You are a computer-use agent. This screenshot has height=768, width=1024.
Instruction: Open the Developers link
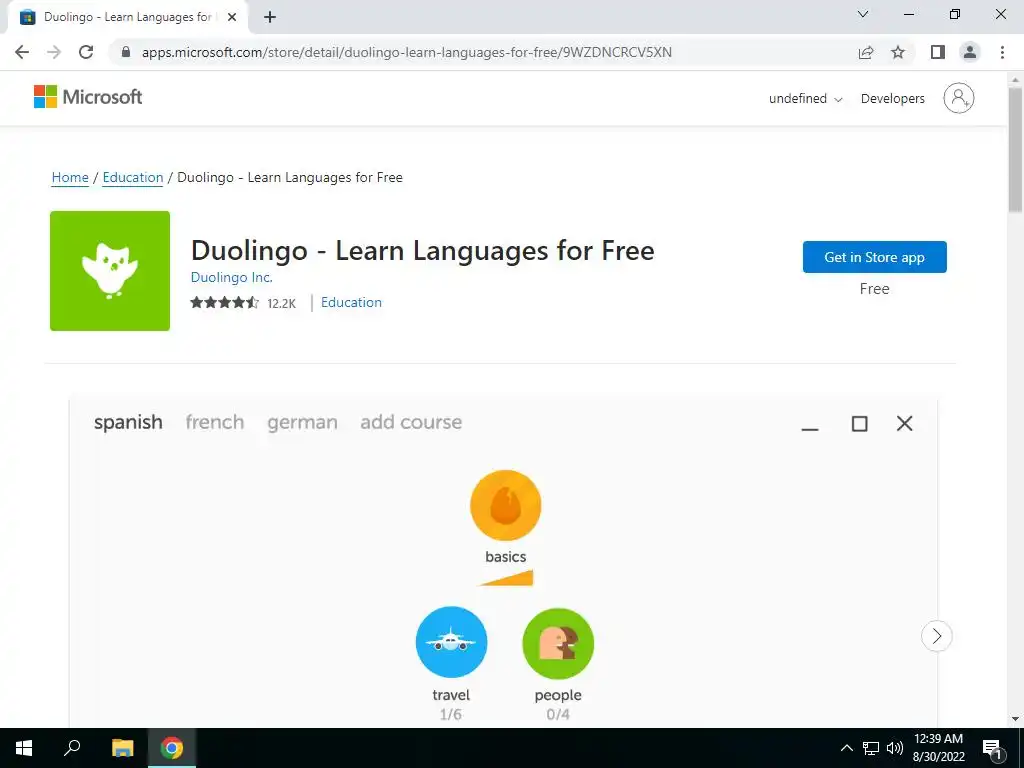click(x=893, y=99)
